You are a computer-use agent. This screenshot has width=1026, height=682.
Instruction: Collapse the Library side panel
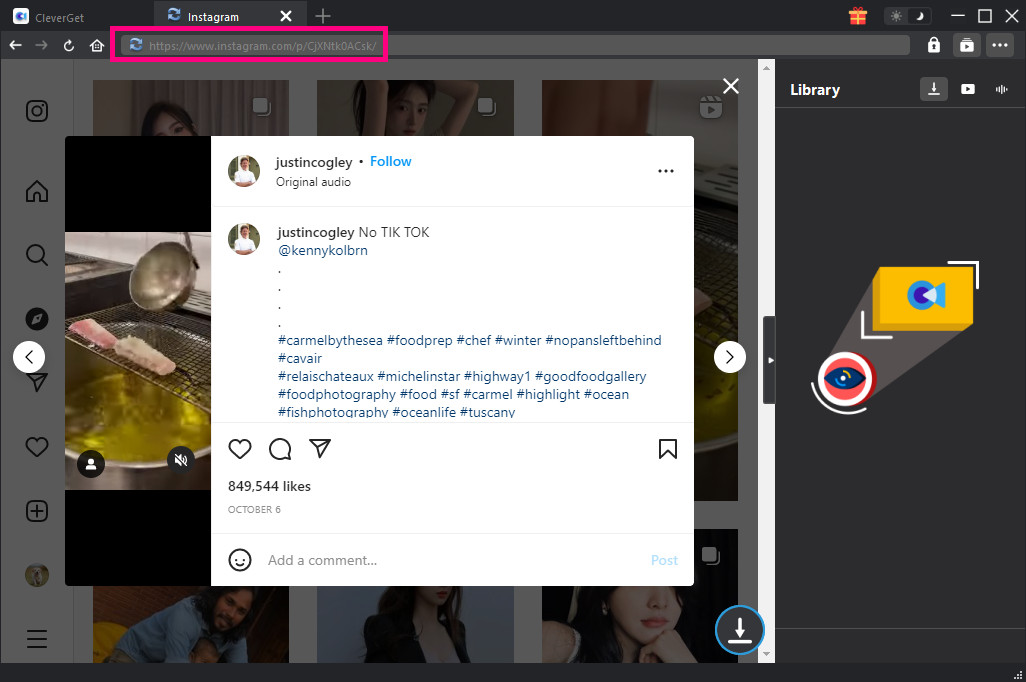(x=769, y=359)
